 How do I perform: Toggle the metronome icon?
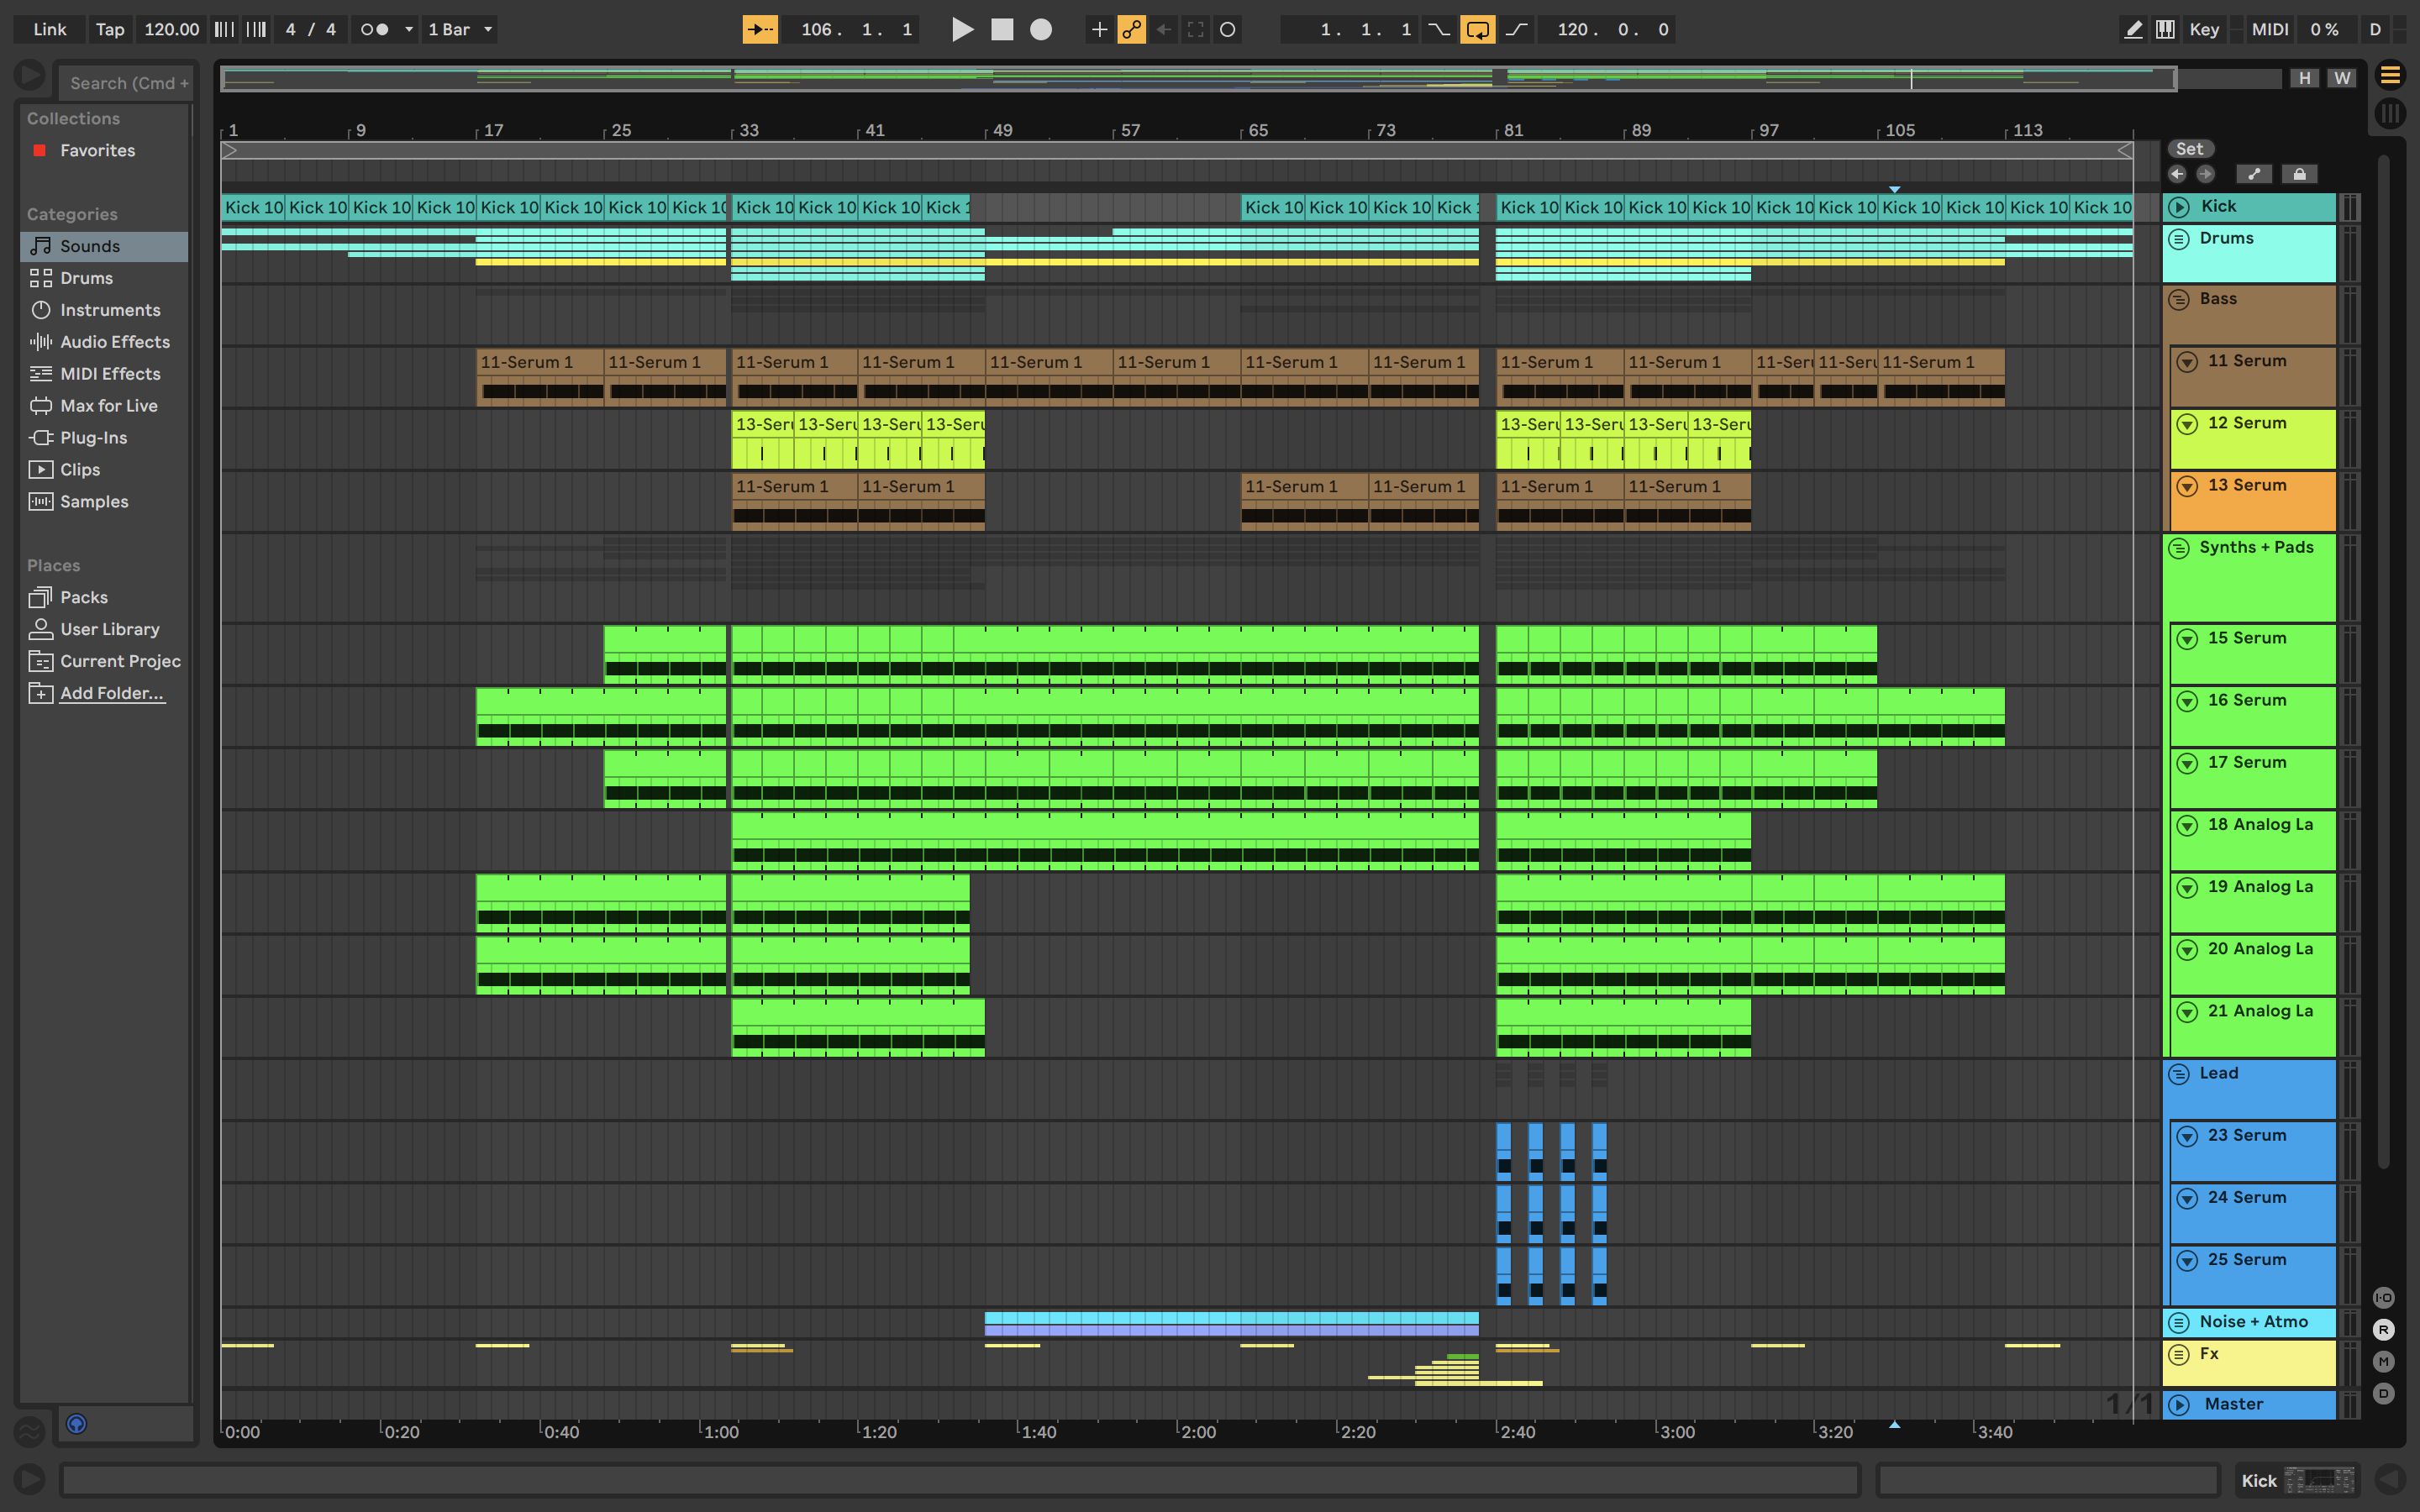pos(374,29)
